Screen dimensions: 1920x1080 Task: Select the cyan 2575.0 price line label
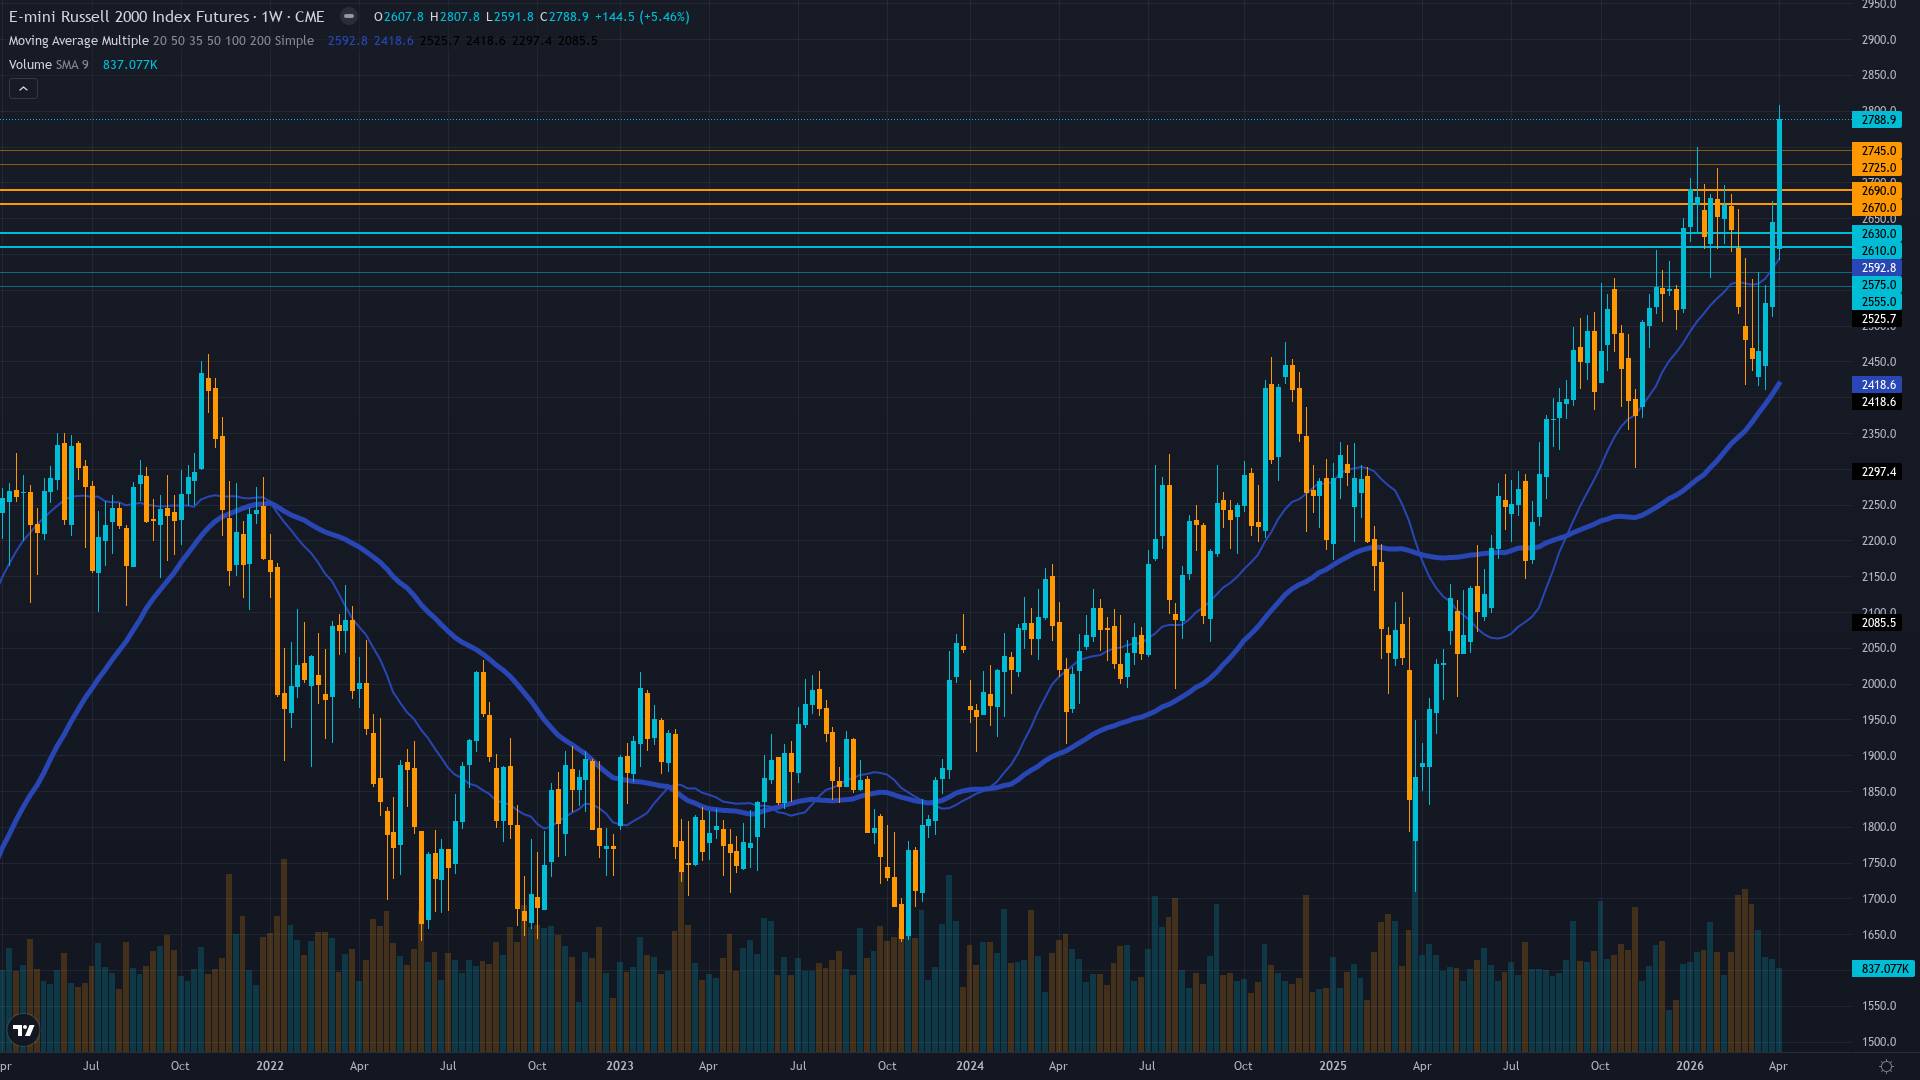pyautogui.click(x=1877, y=285)
